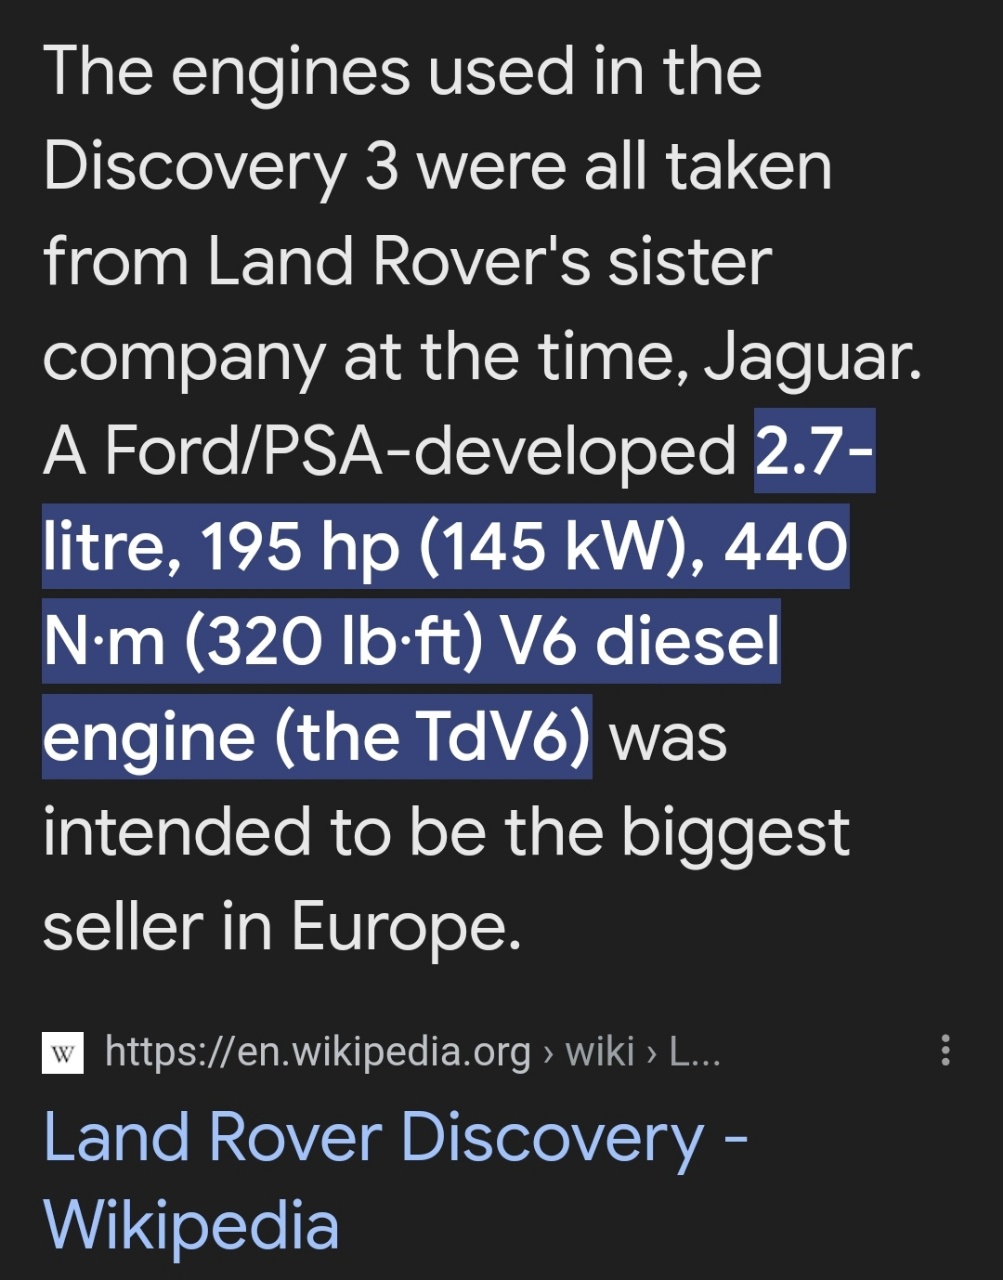
Task: Tap 'Ford/PSA-developed' in the snippet
Action: pos(420,452)
